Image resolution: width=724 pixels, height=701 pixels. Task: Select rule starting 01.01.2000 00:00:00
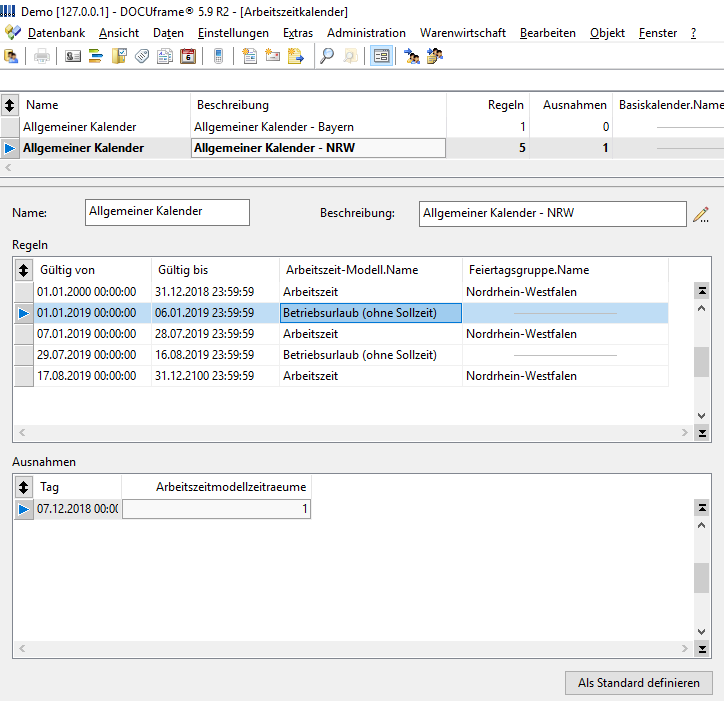coord(341,292)
